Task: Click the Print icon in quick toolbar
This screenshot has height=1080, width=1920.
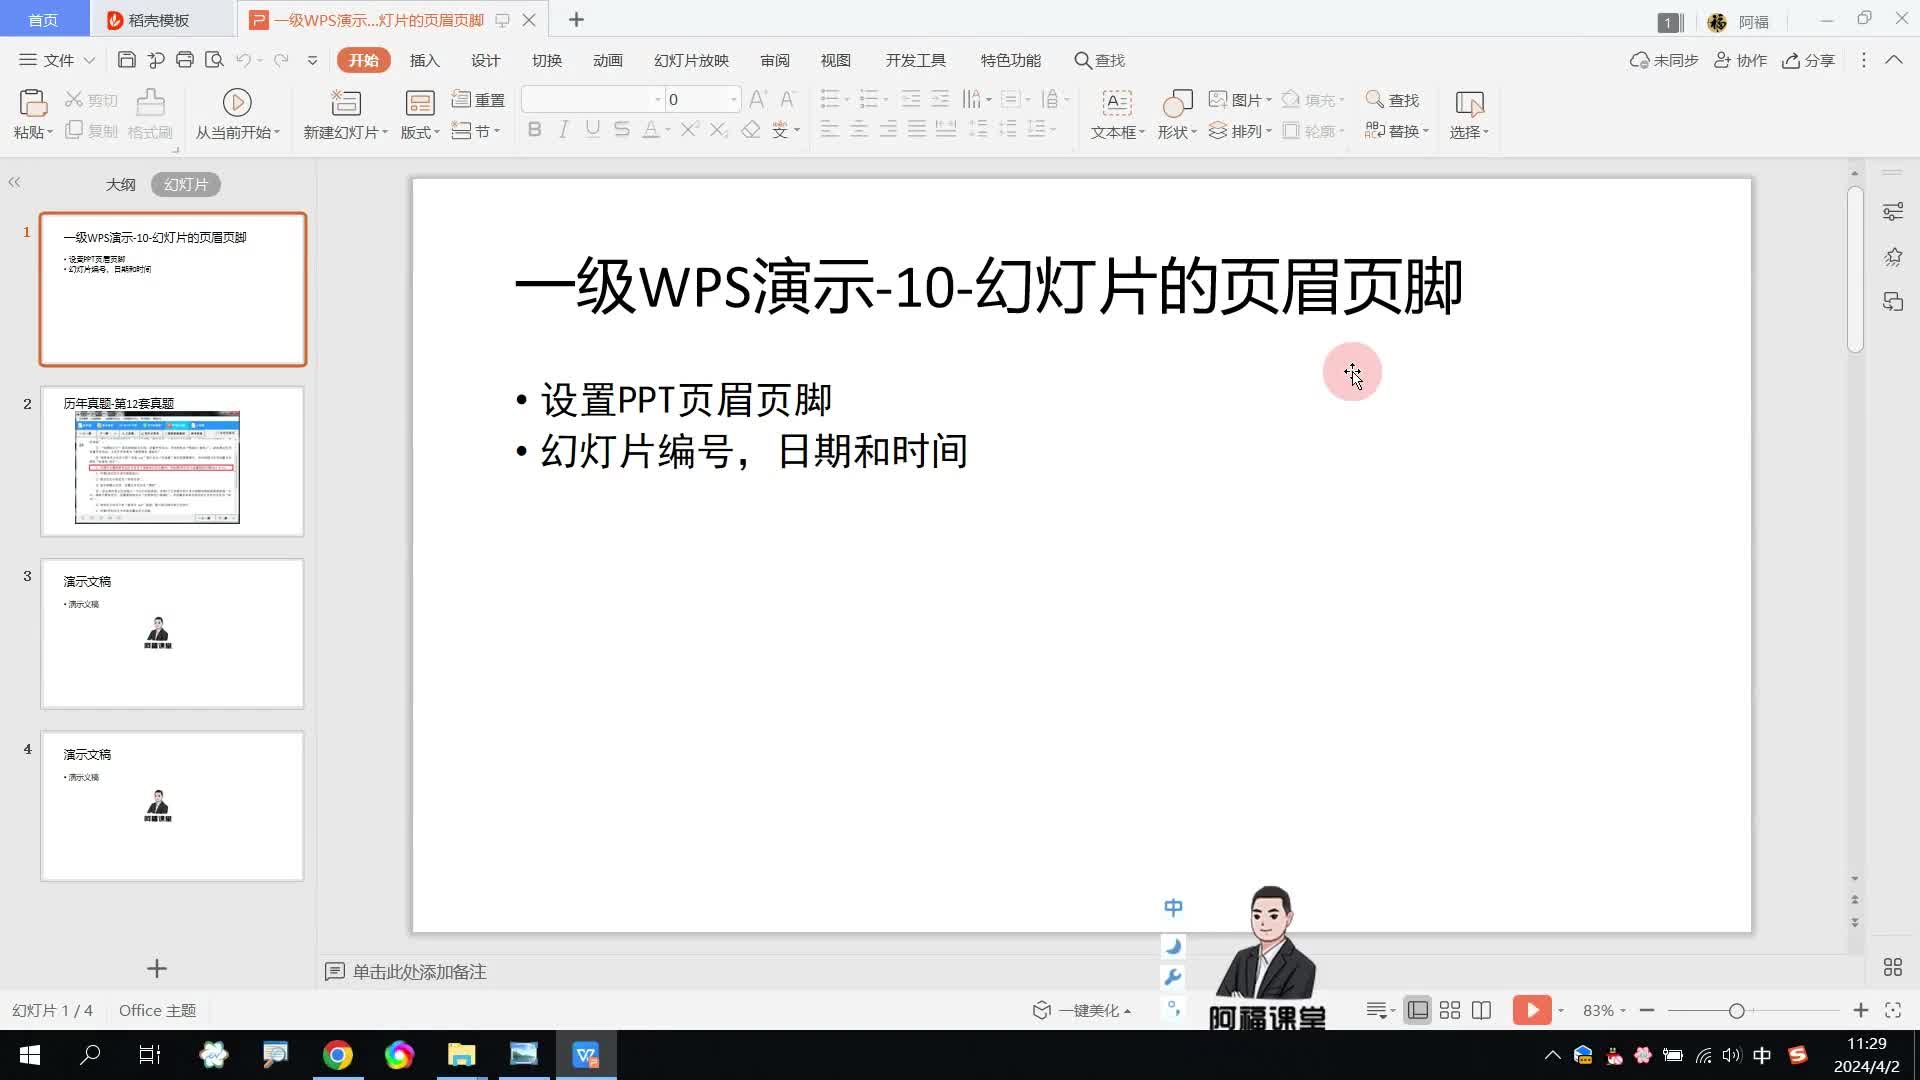Action: pyautogui.click(x=184, y=60)
